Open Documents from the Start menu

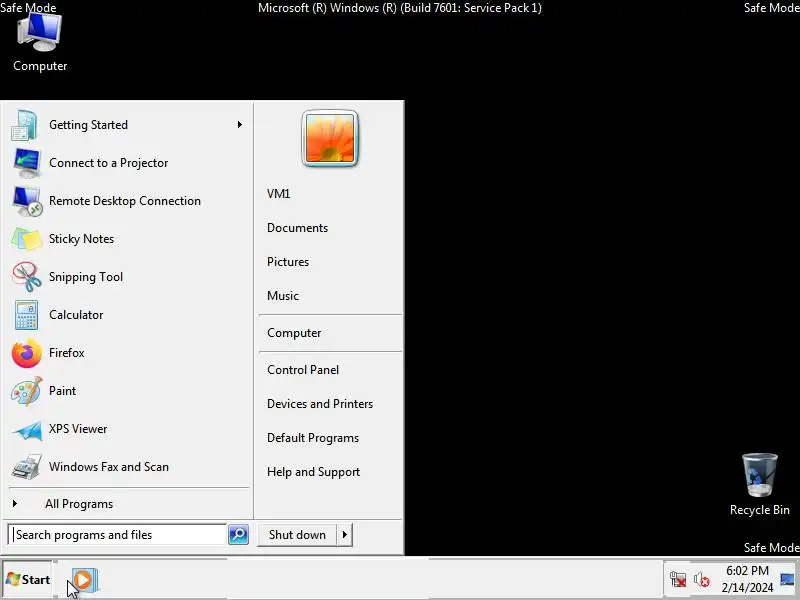click(x=297, y=228)
